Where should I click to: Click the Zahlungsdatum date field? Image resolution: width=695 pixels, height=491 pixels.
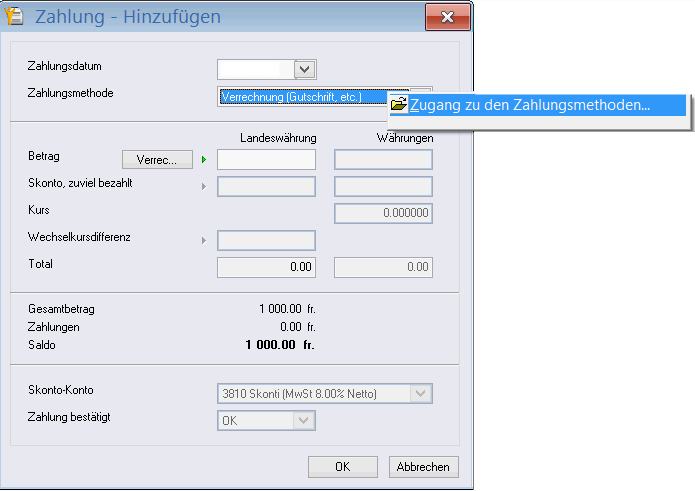click(256, 69)
